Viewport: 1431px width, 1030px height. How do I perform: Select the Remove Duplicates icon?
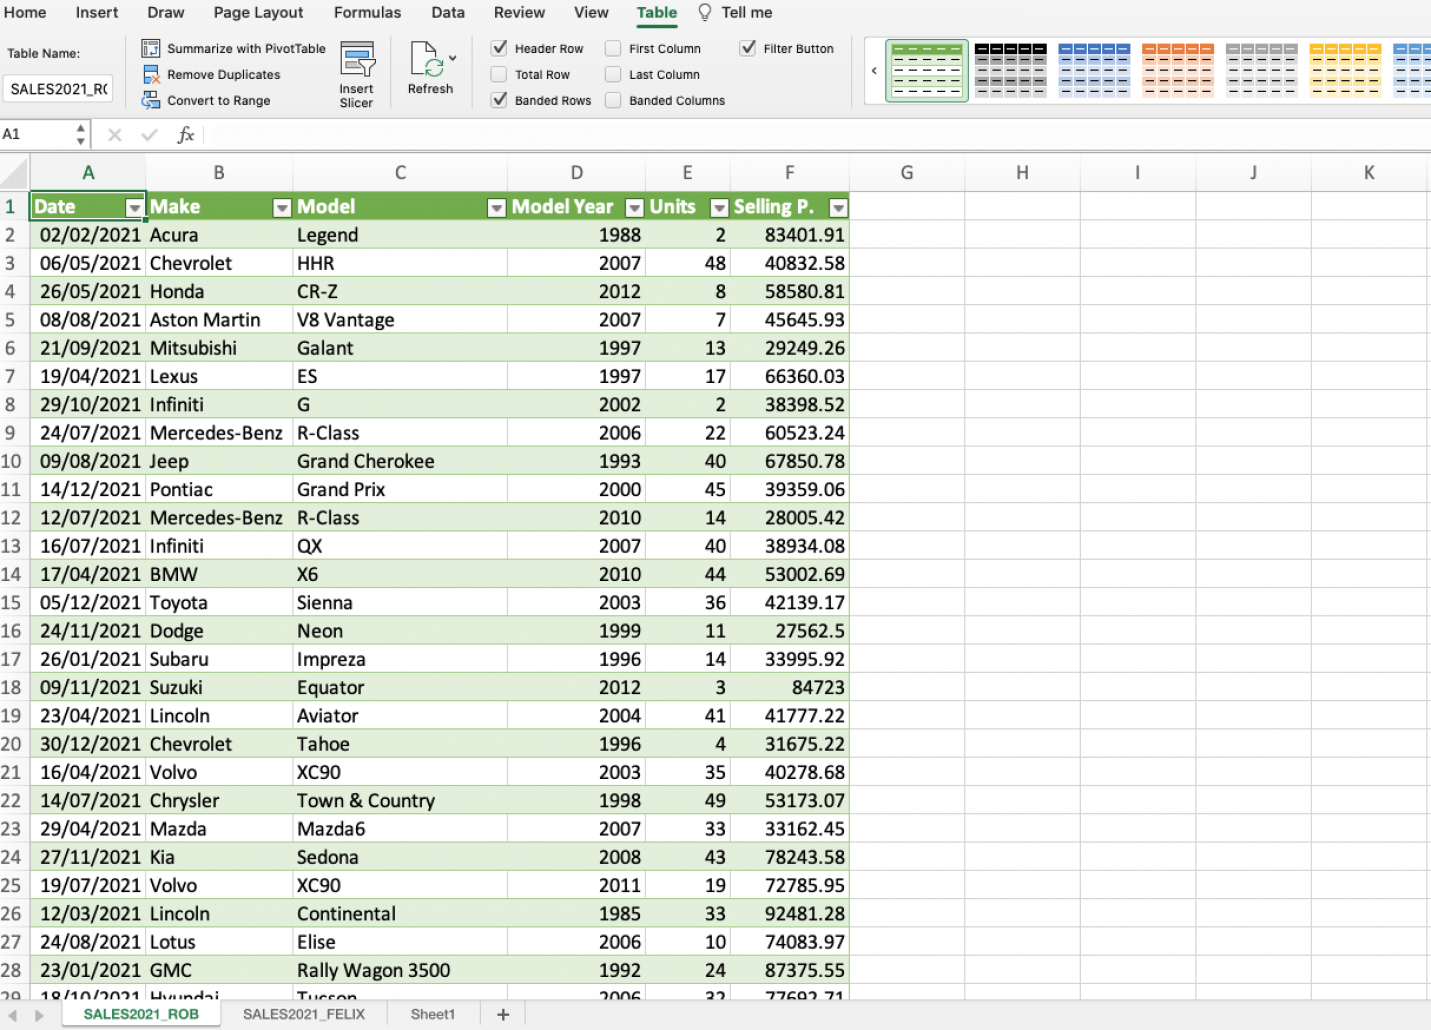[x=151, y=74]
